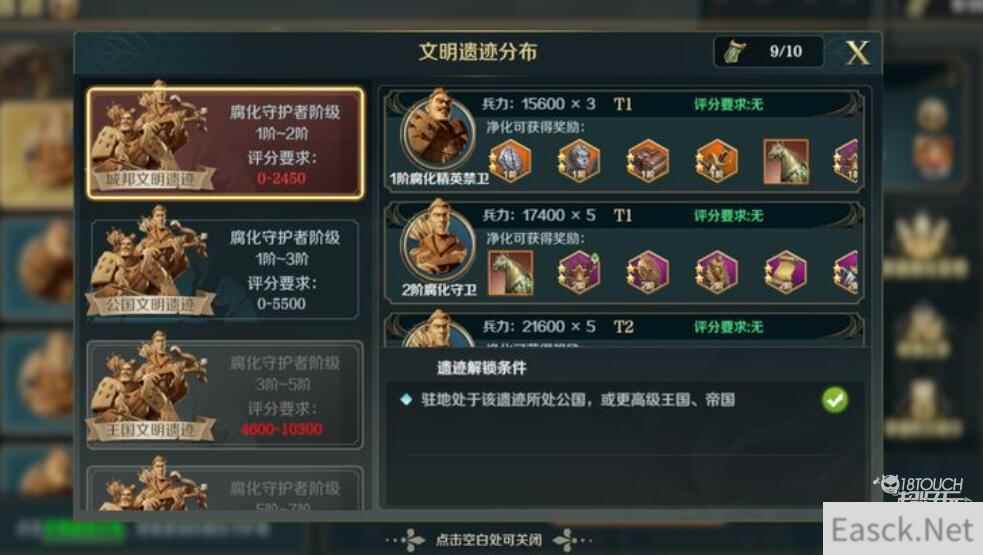Click the 点击空白处可关闭 hint text
Image resolution: width=983 pixels, height=555 pixels.
488,539
